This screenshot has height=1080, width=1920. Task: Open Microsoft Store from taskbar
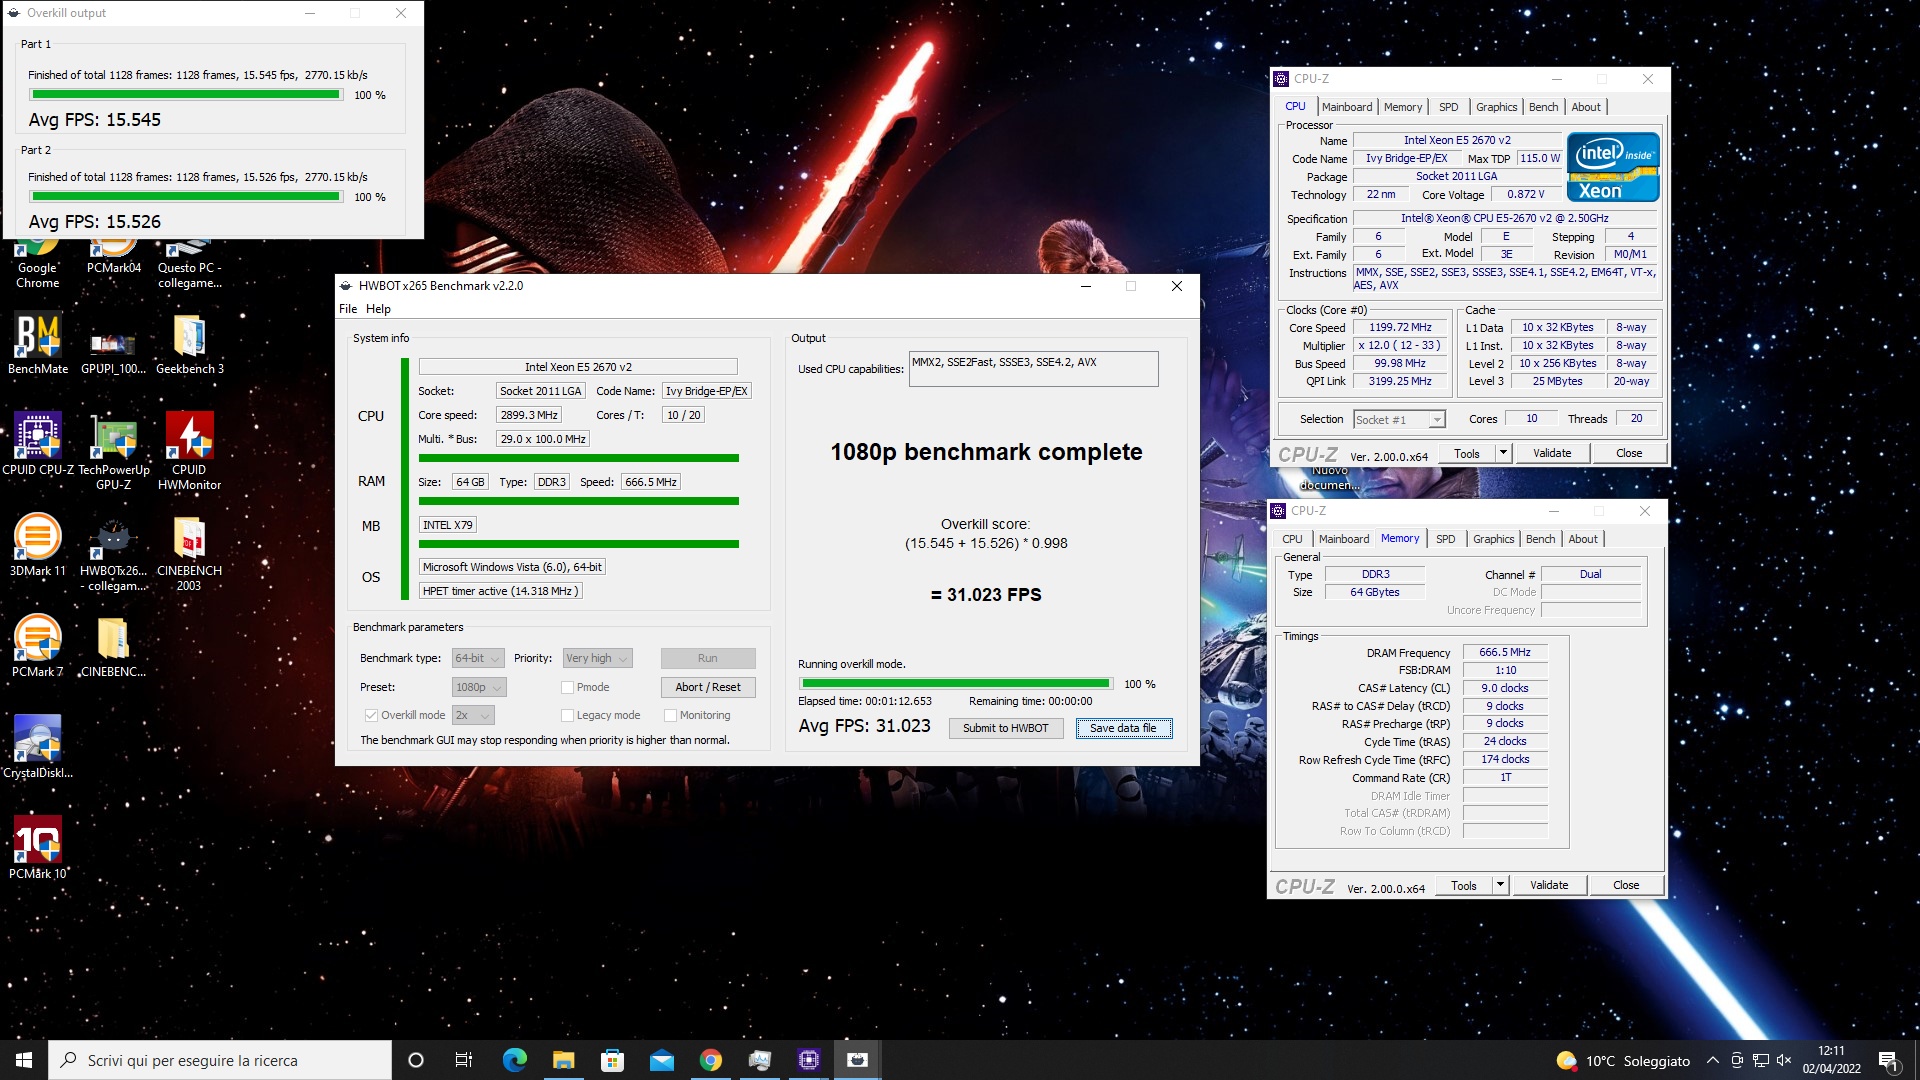(612, 1060)
